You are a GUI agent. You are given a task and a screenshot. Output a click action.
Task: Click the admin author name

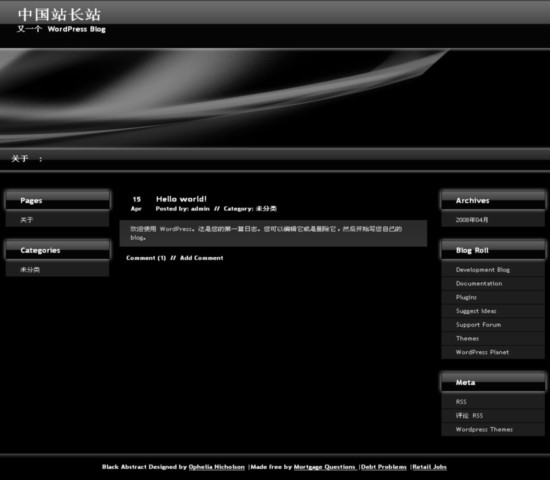pos(200,209)
